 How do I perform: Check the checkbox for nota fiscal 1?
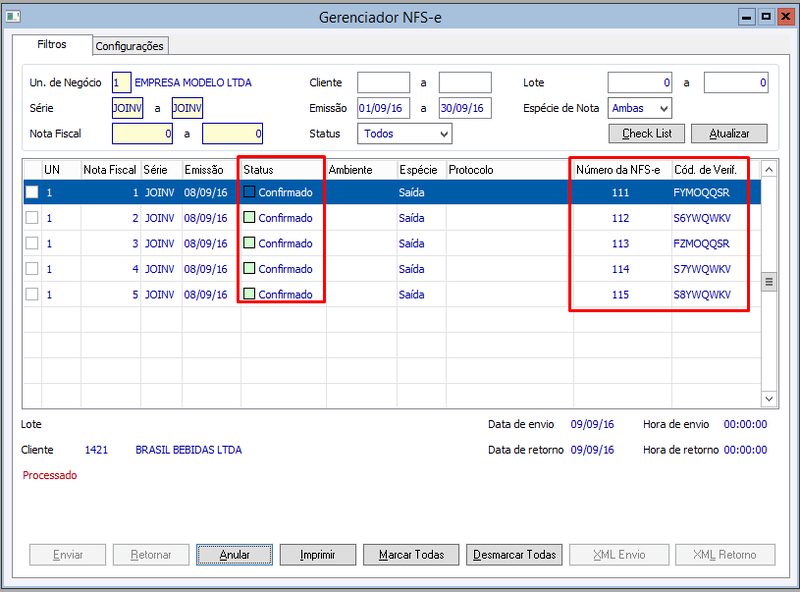point(32,192)
